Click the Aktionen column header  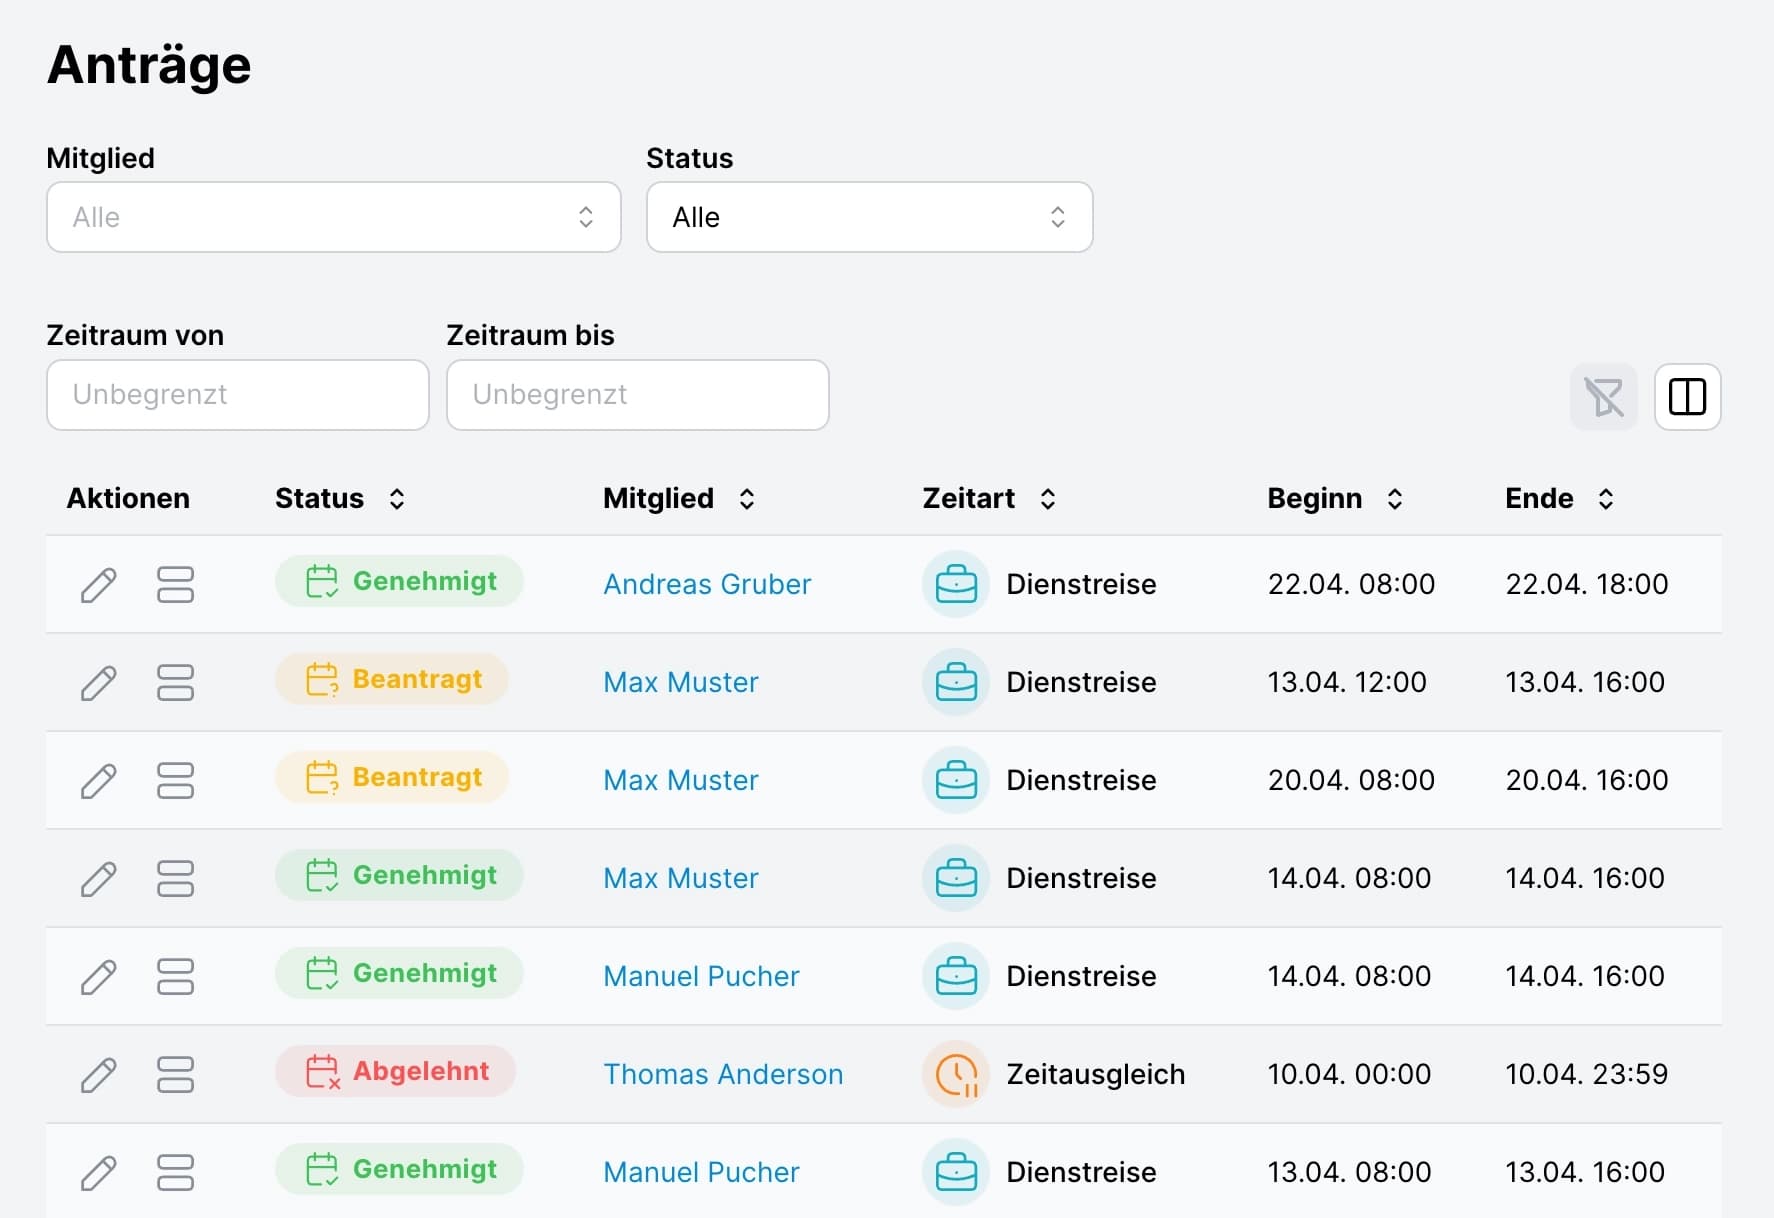coord(128,498)
